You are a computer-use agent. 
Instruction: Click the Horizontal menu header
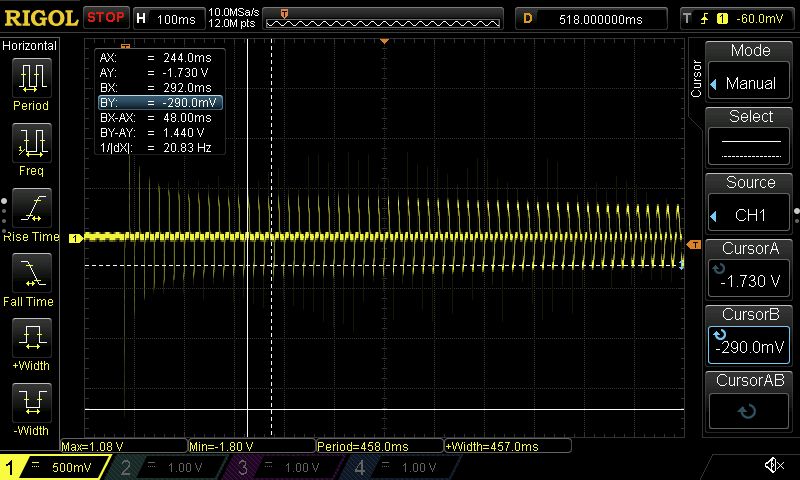click(30, 46)
